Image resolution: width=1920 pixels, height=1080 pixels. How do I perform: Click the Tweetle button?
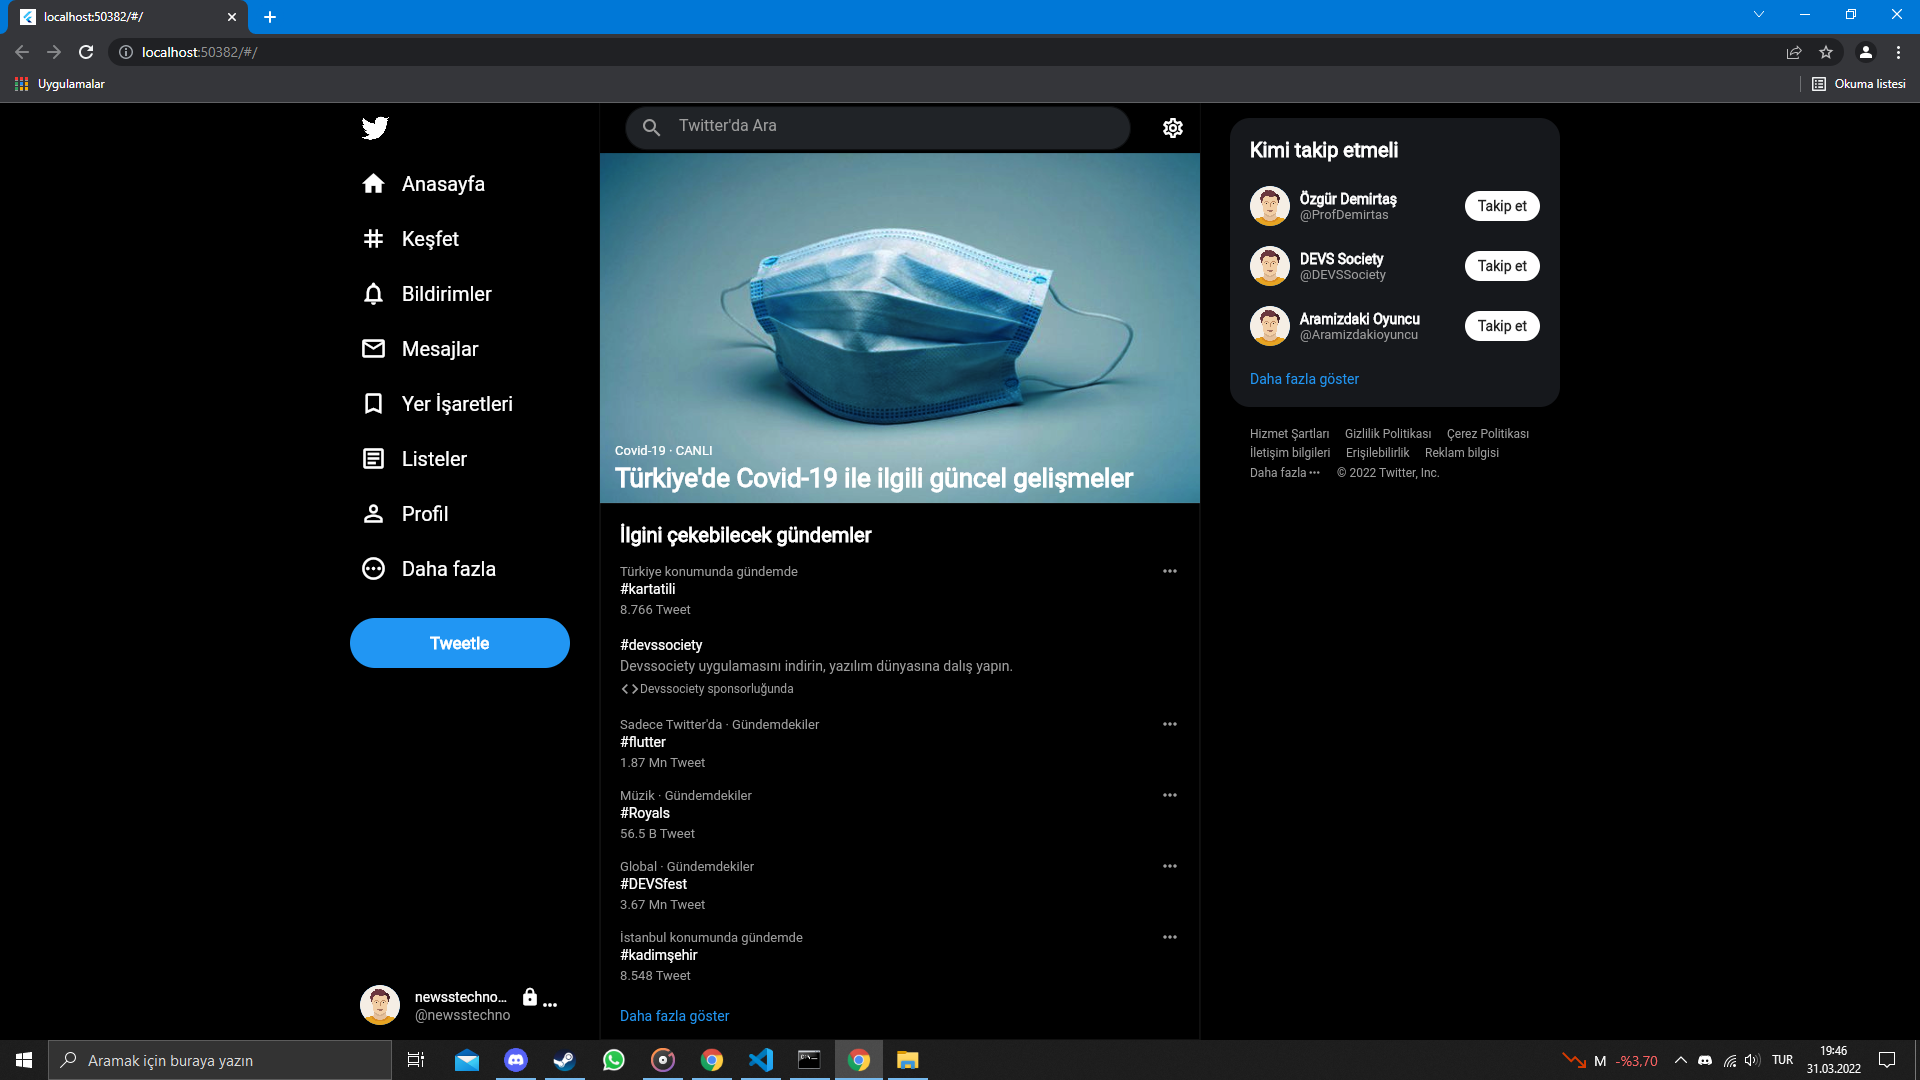(460, 643)
